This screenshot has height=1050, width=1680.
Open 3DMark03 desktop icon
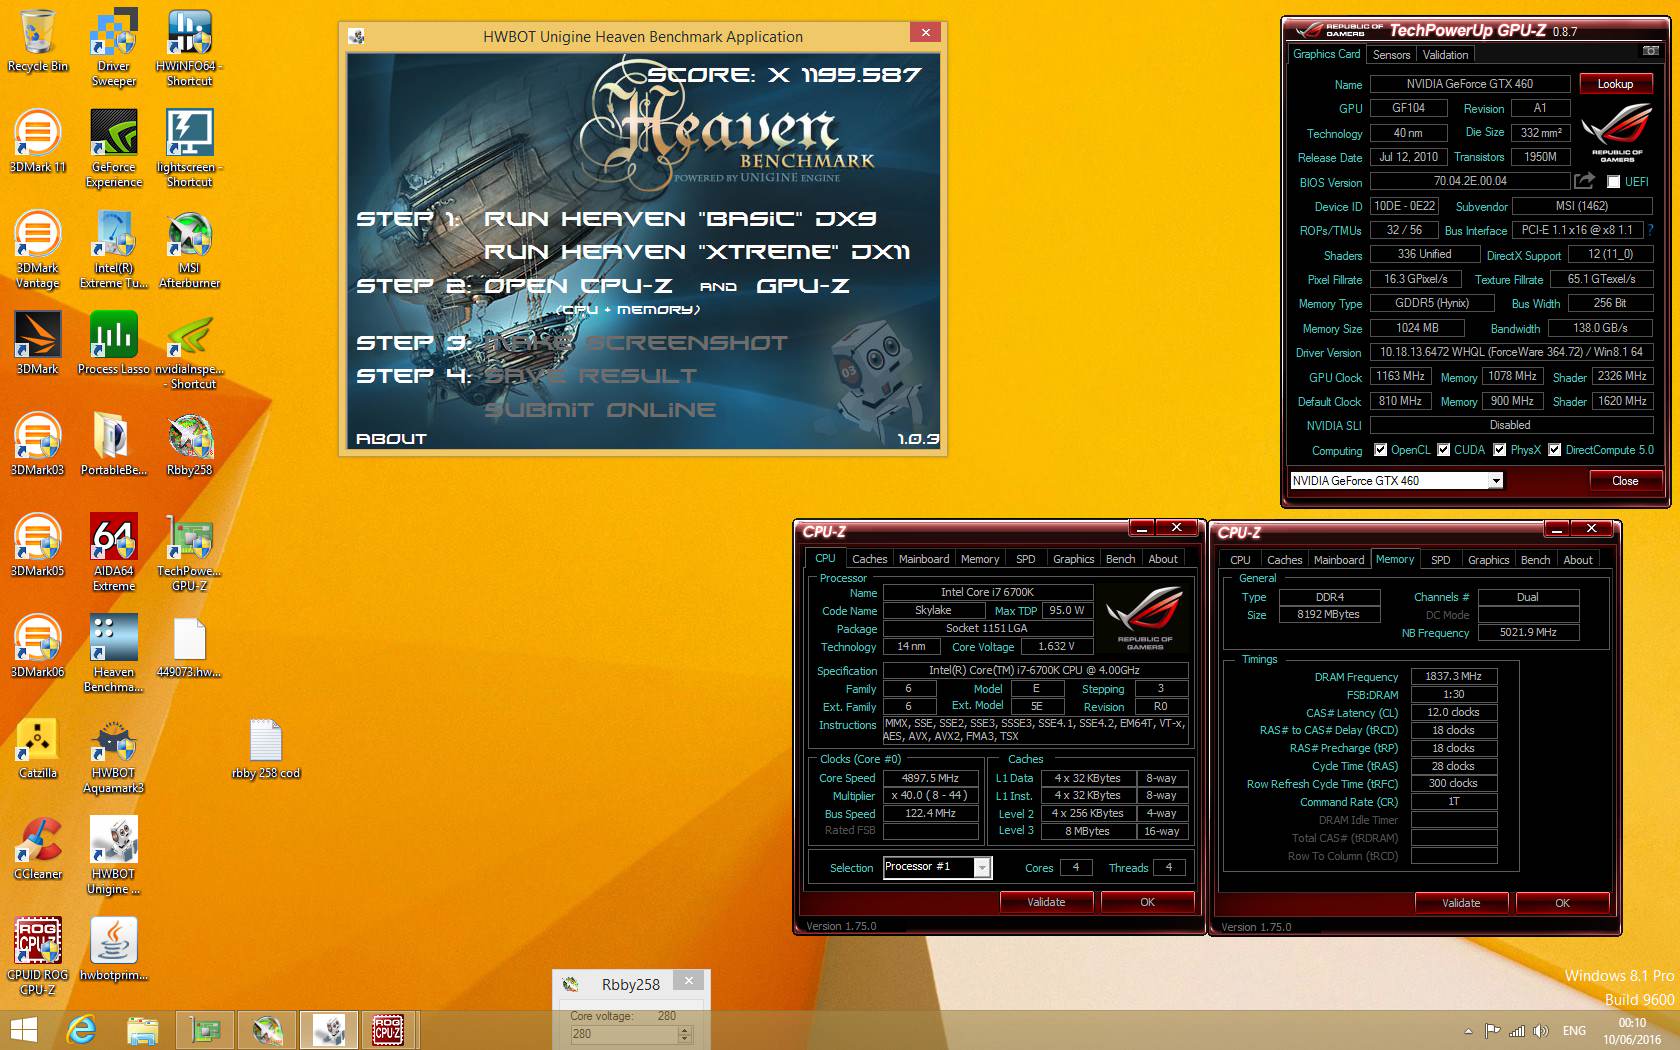(38, 444)
